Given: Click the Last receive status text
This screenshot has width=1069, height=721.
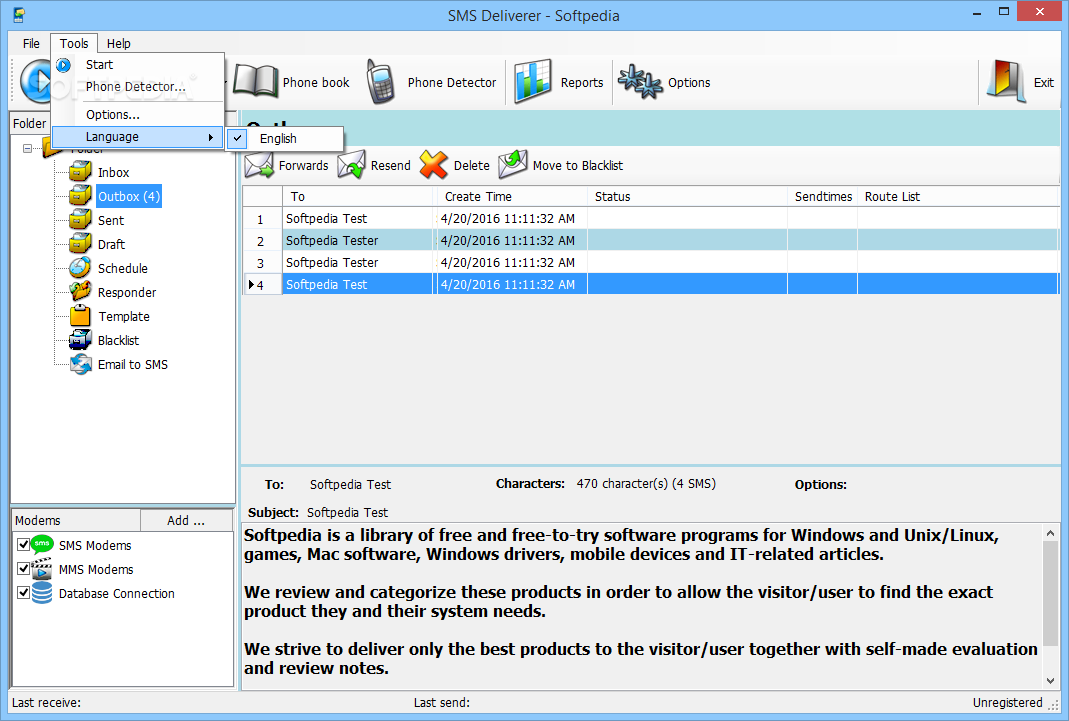Looking at the screenshot, I should [46, 703].
